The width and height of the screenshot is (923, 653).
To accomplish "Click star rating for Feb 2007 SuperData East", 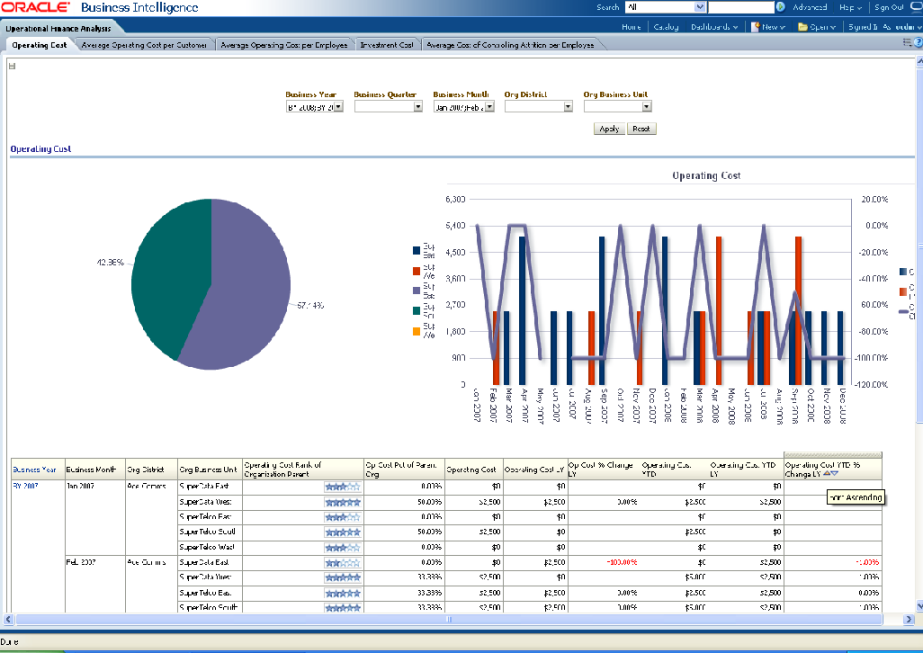I will click(342, 563).
